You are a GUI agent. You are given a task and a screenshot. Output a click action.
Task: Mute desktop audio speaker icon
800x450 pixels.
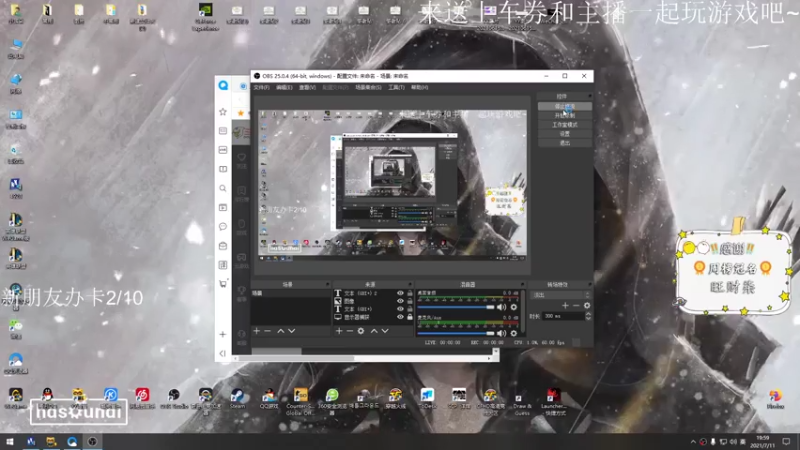click(502, 307)
